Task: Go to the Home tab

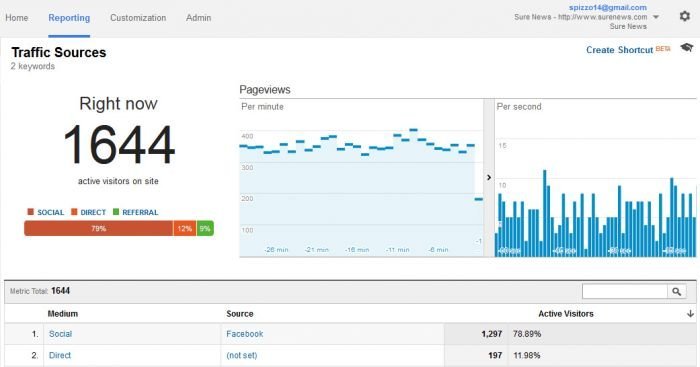Action: 17,18
